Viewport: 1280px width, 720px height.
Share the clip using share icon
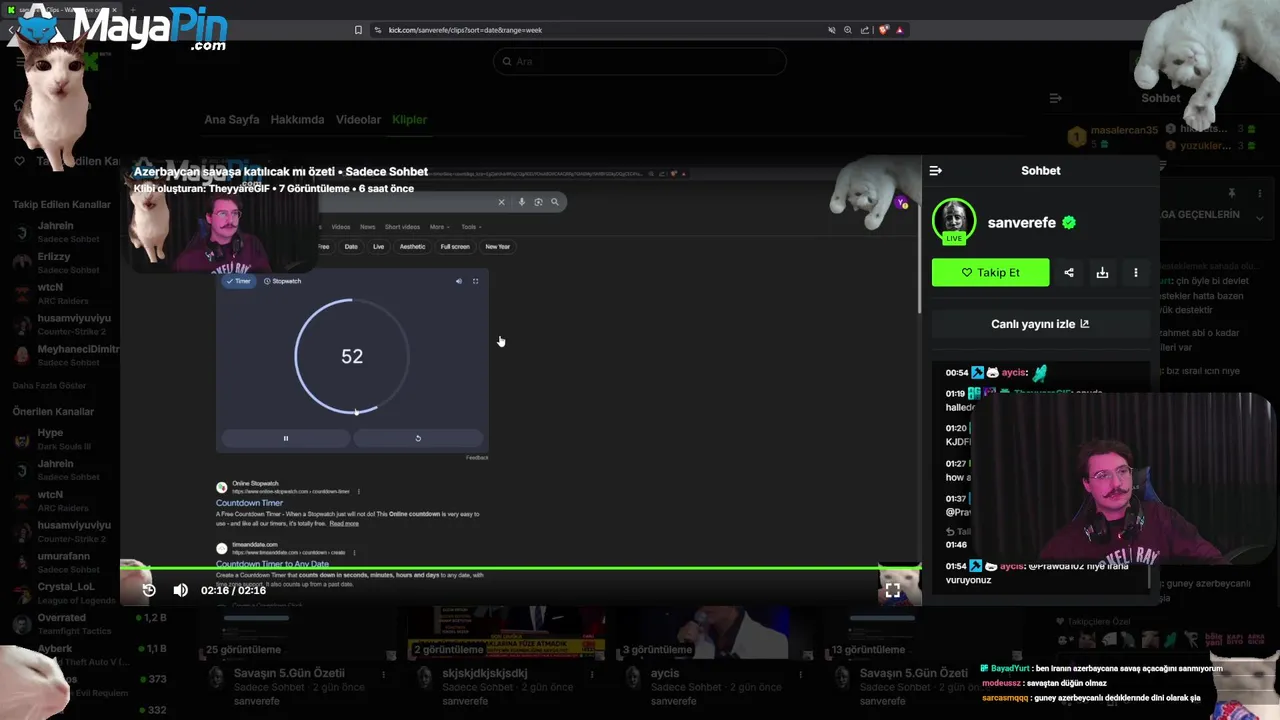tap(1069, 272)
